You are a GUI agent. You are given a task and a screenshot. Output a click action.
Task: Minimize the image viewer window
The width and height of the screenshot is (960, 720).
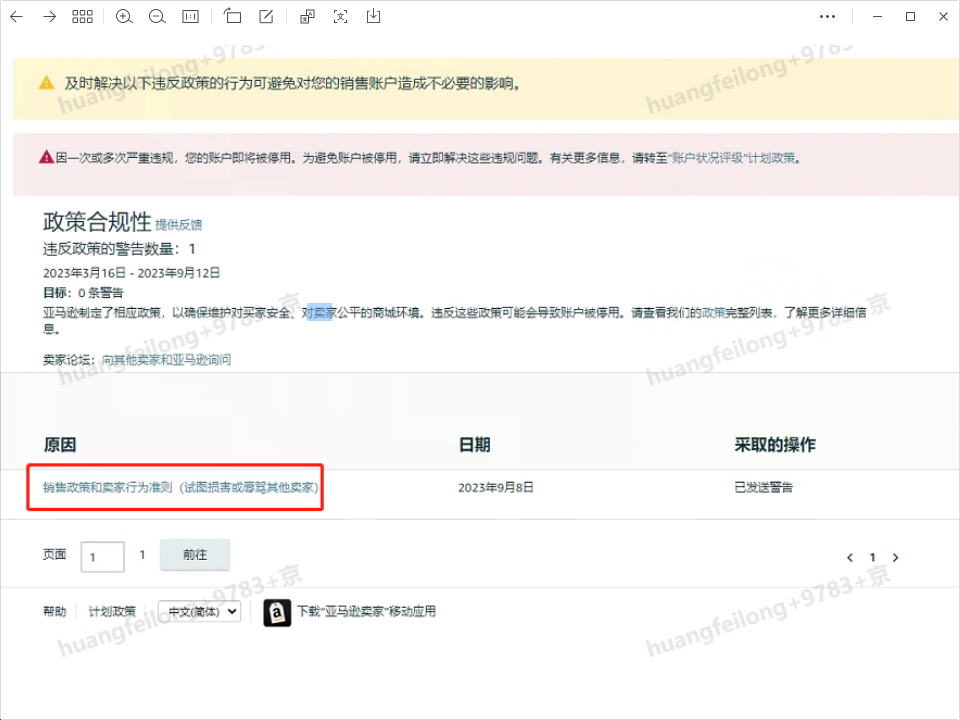pyautogui.click(x=877, y=17)
